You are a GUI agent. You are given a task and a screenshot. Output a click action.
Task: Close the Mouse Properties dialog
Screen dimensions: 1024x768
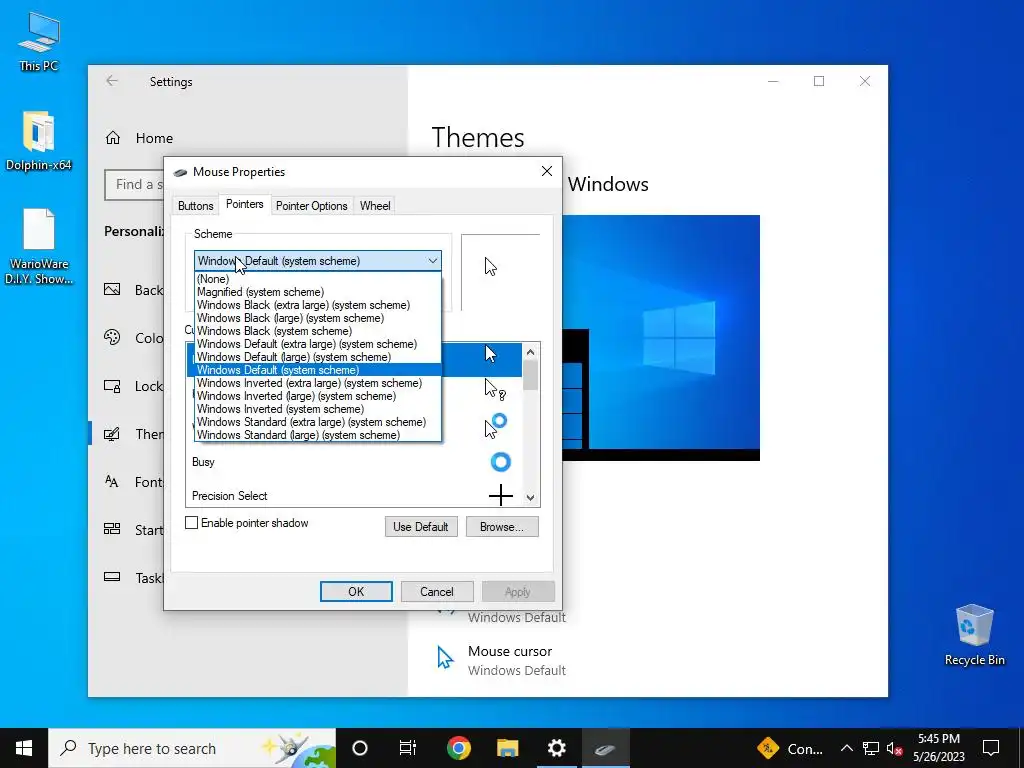(x=547, y=171)
